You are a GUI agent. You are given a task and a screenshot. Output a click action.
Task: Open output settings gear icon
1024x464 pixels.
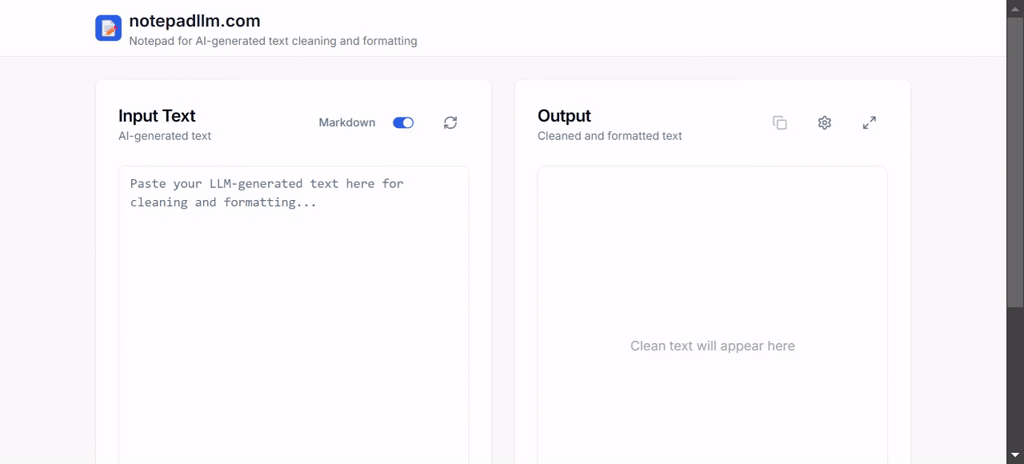point(824,123)
